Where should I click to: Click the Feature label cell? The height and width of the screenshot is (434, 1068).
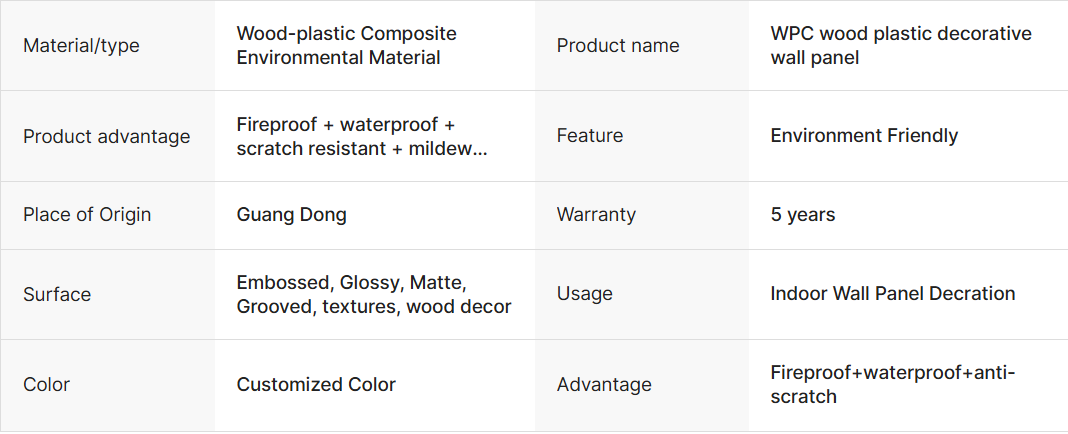pos(589,136)
